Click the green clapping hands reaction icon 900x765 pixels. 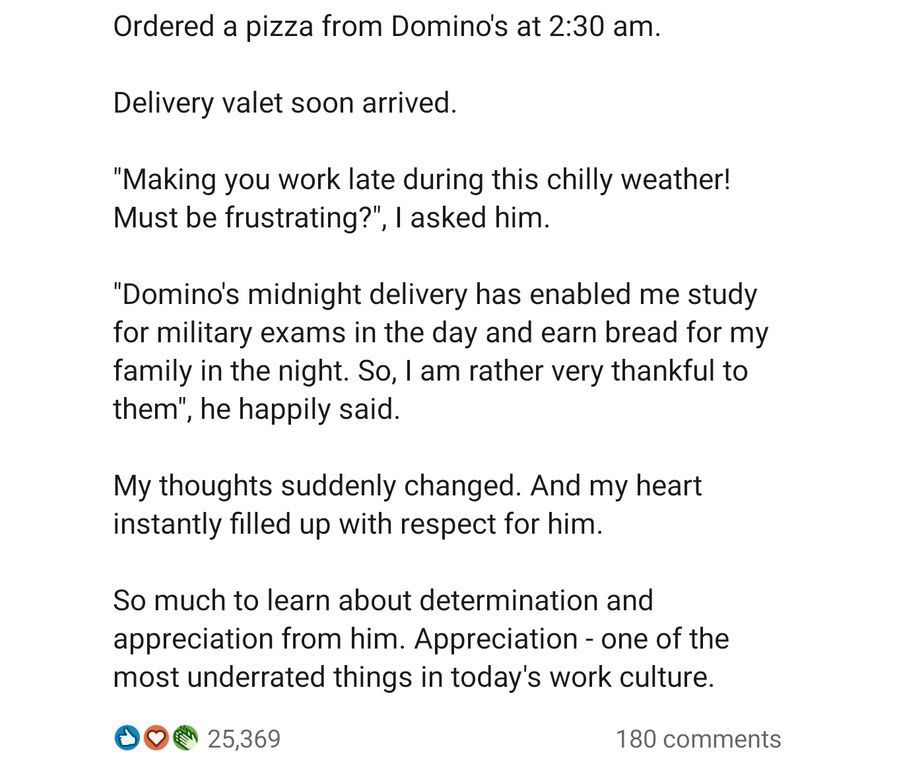tap(182, 739)
